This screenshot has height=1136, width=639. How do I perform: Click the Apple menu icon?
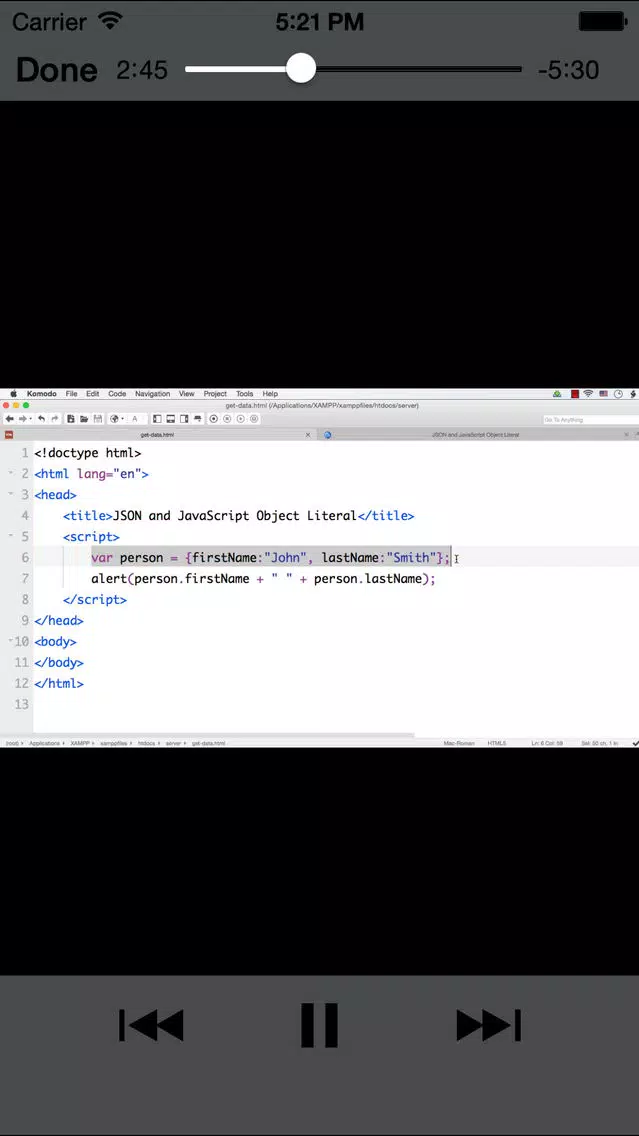pos(13,394)
